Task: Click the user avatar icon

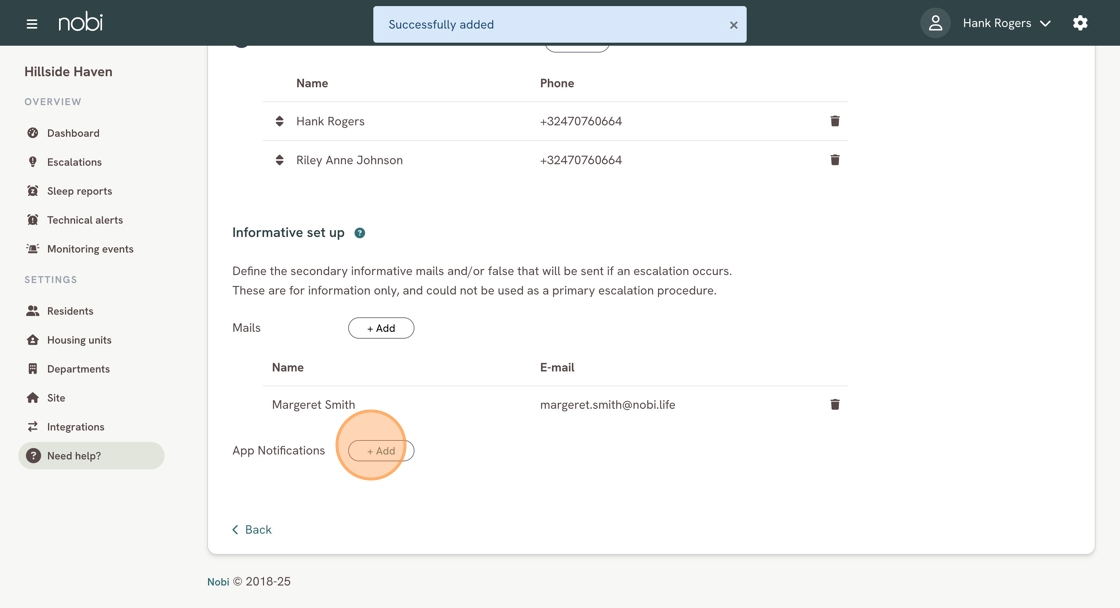Action: click(935, 23)
